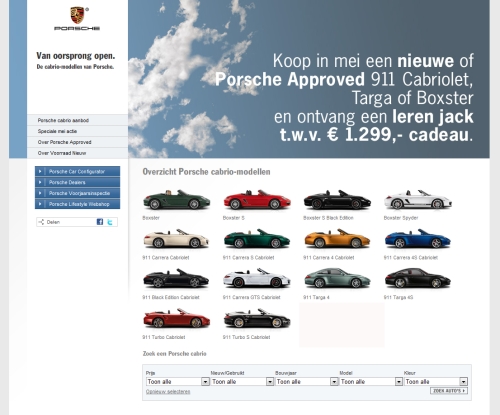Click the 911 Targa 4S label text
This screenshot has height=415, width=500.
coord(398,297)
